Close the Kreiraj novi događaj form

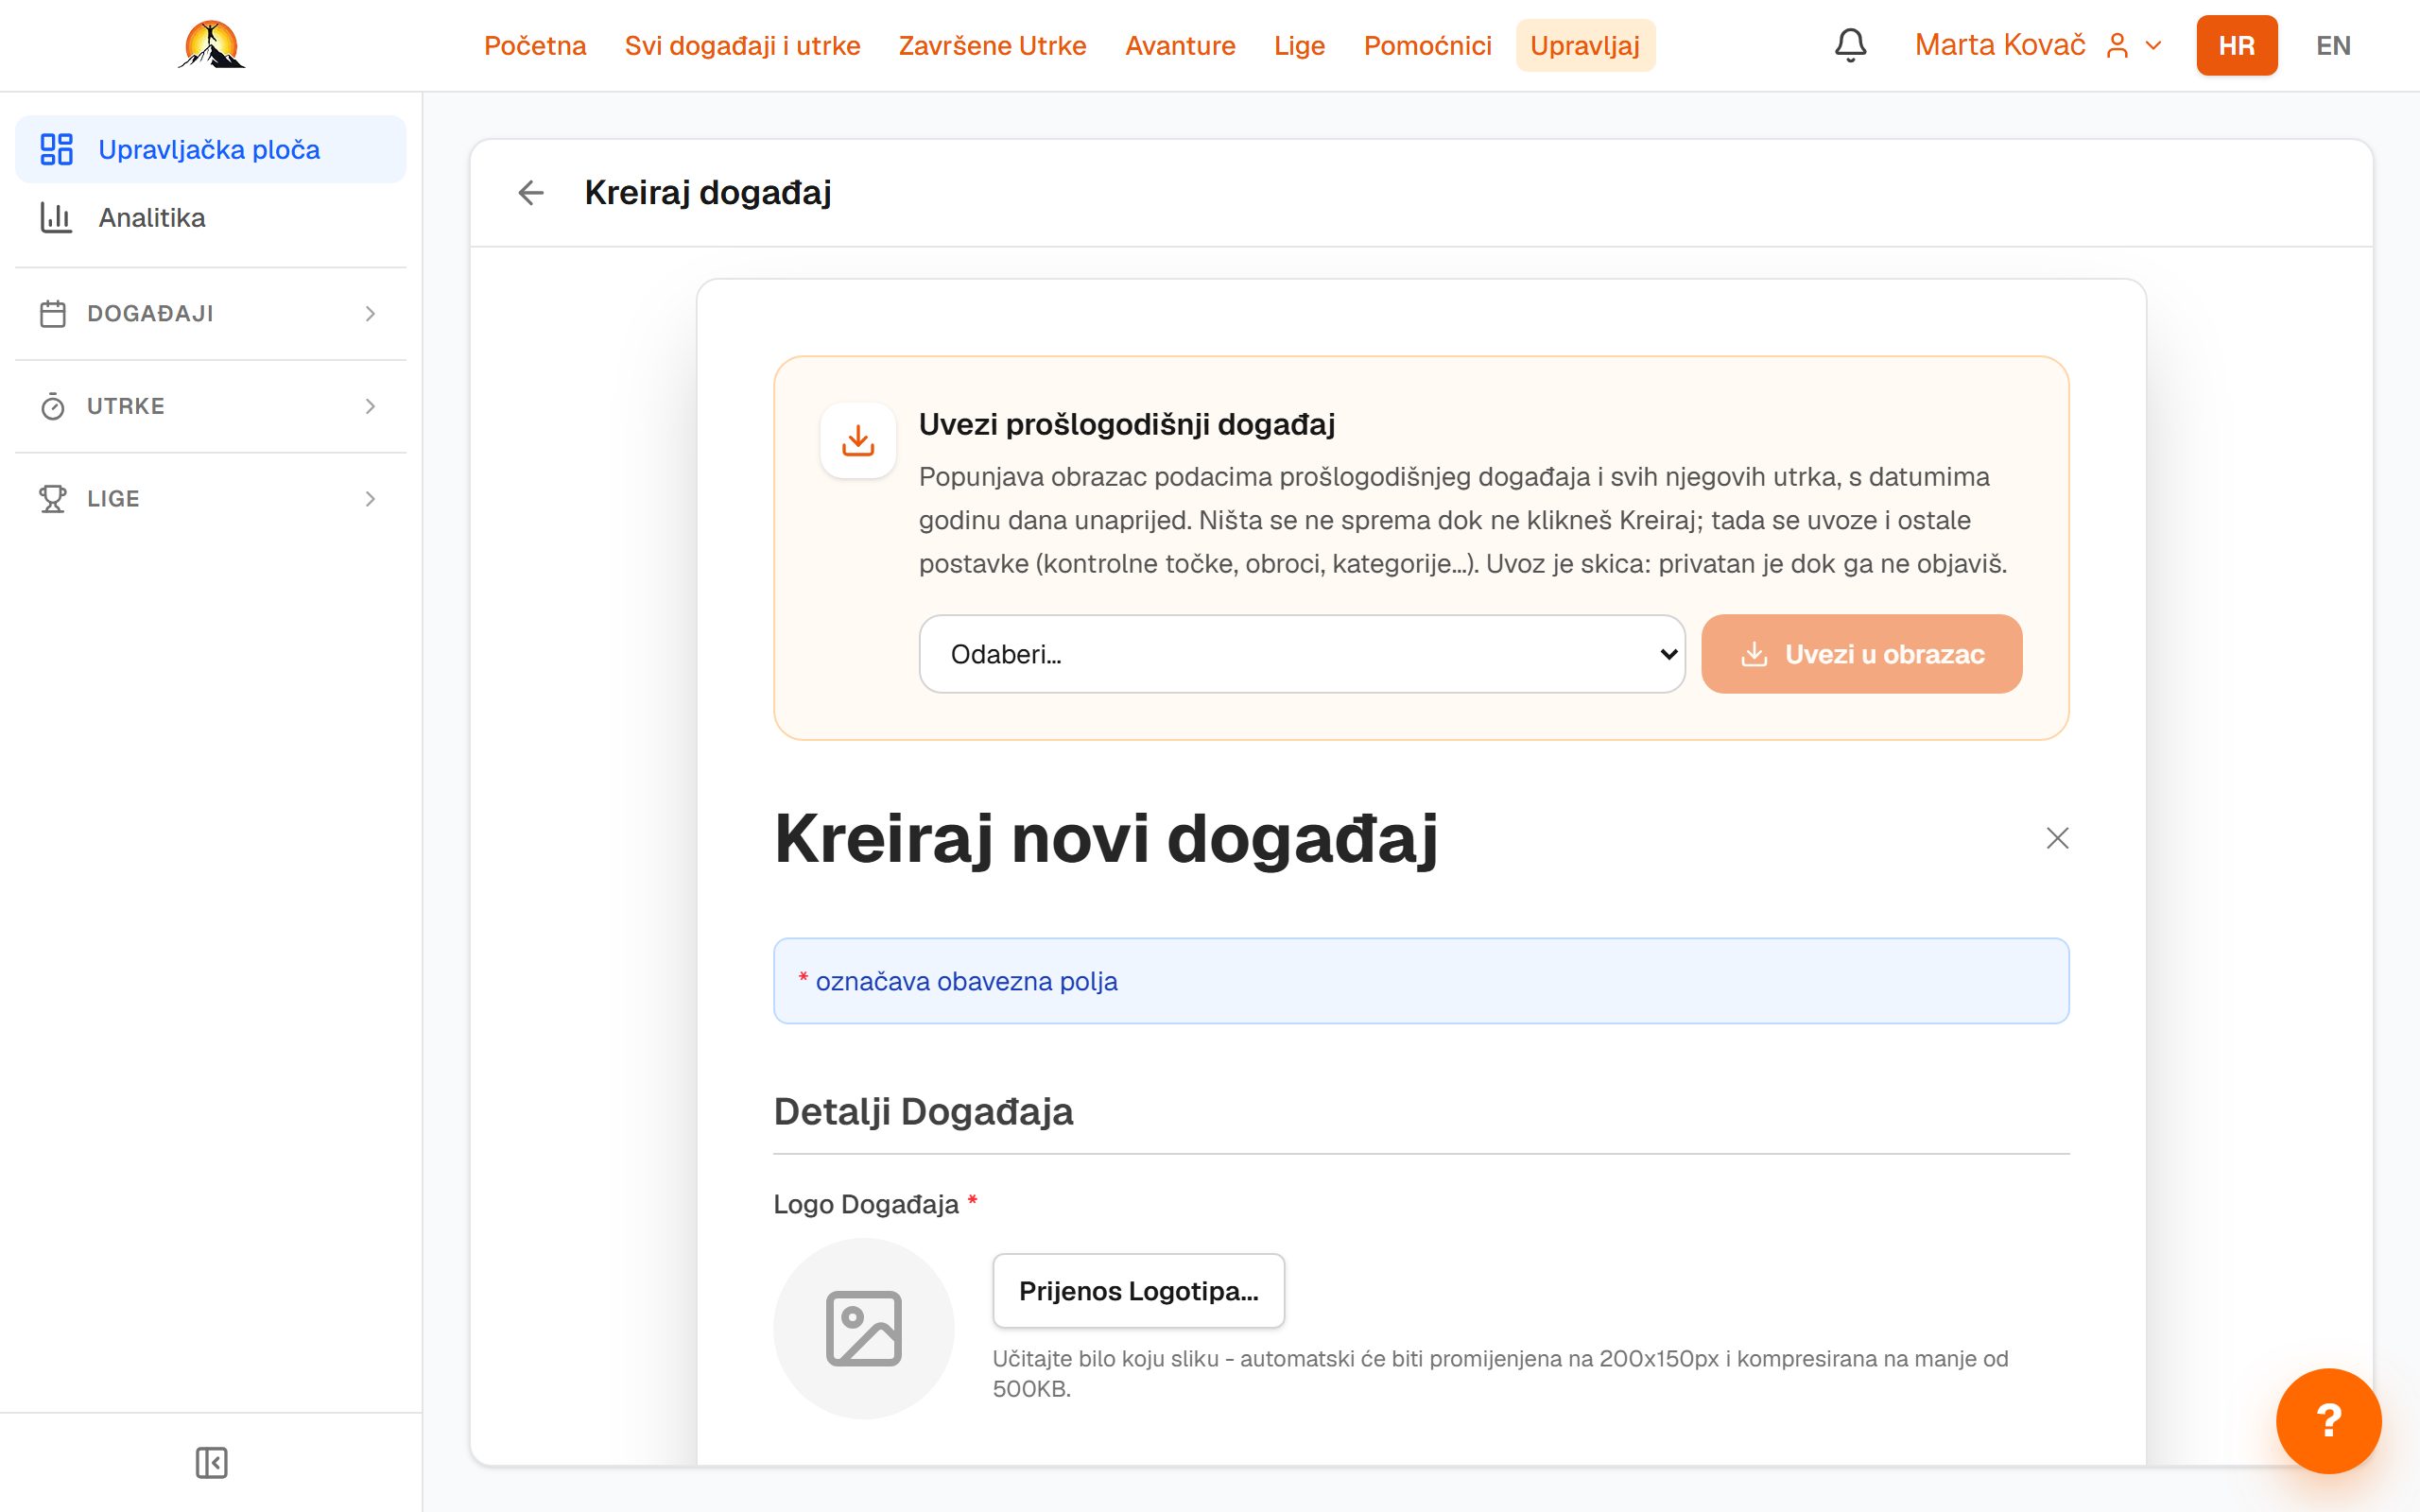(x=2057, y=838)
